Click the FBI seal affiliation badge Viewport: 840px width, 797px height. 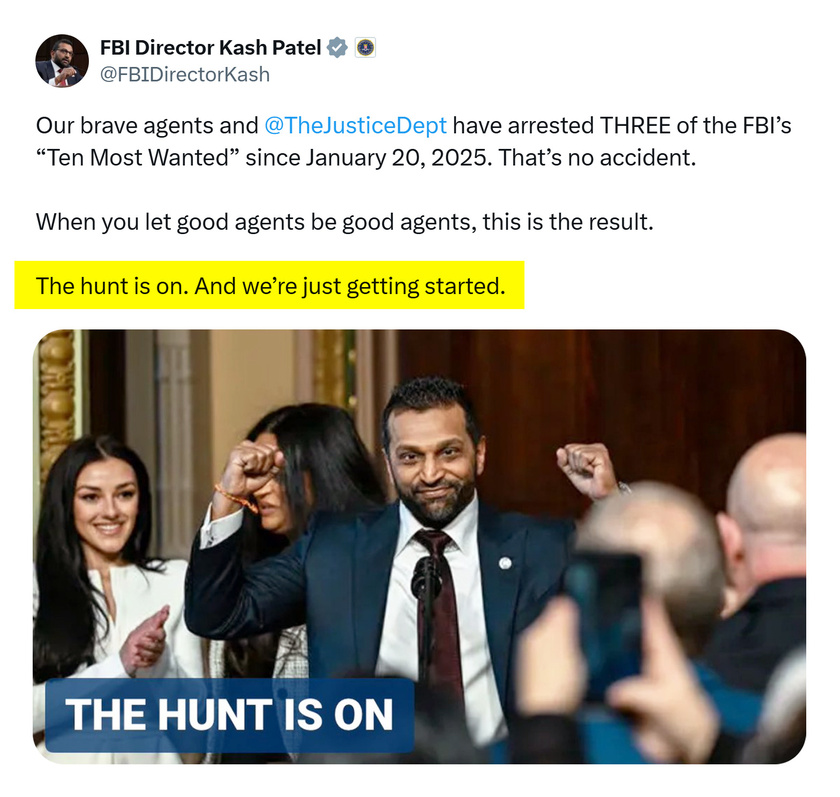coord(365,48)
